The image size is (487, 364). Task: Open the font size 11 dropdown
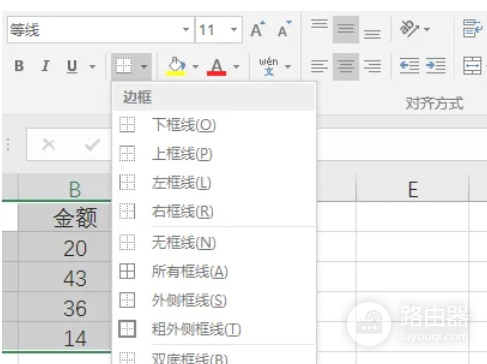(234, 30)
